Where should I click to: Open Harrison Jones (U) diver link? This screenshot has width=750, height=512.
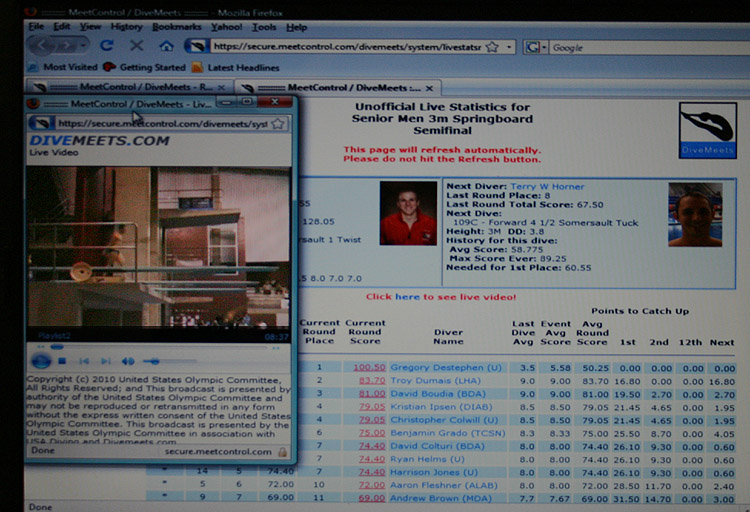[x=434, y=472]
